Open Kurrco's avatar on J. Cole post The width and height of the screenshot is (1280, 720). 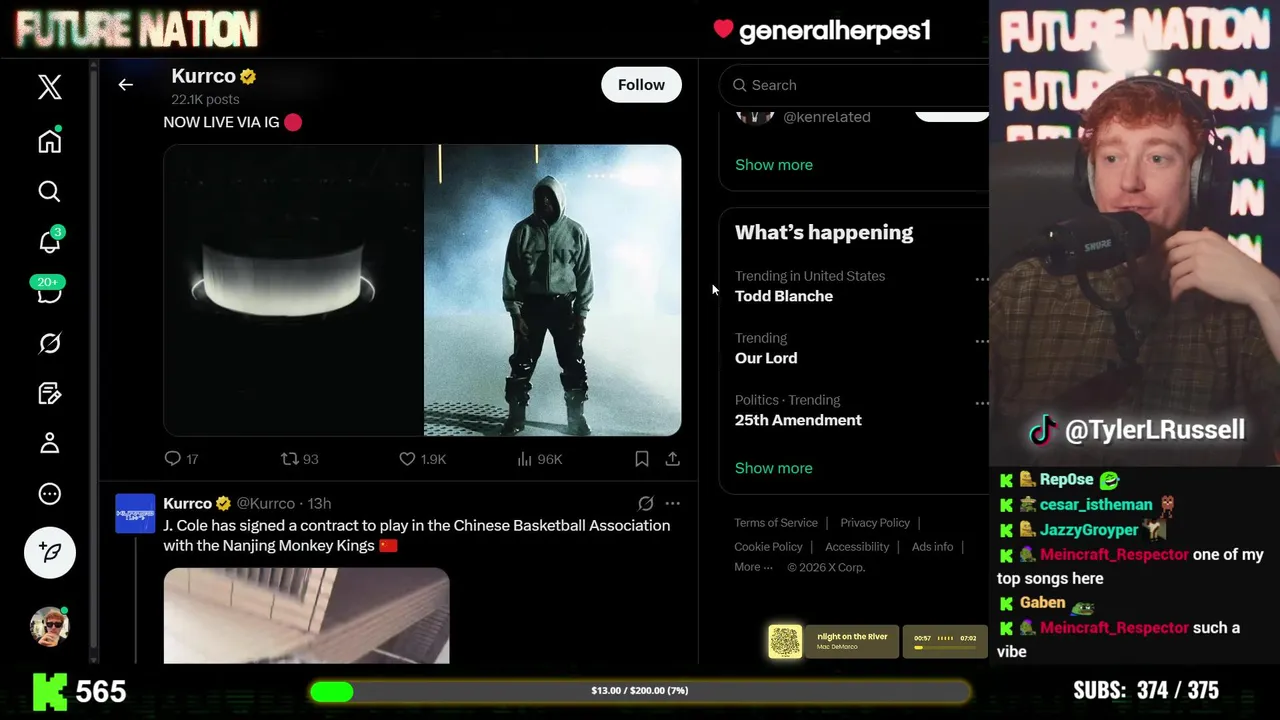(x=135, y=513)
